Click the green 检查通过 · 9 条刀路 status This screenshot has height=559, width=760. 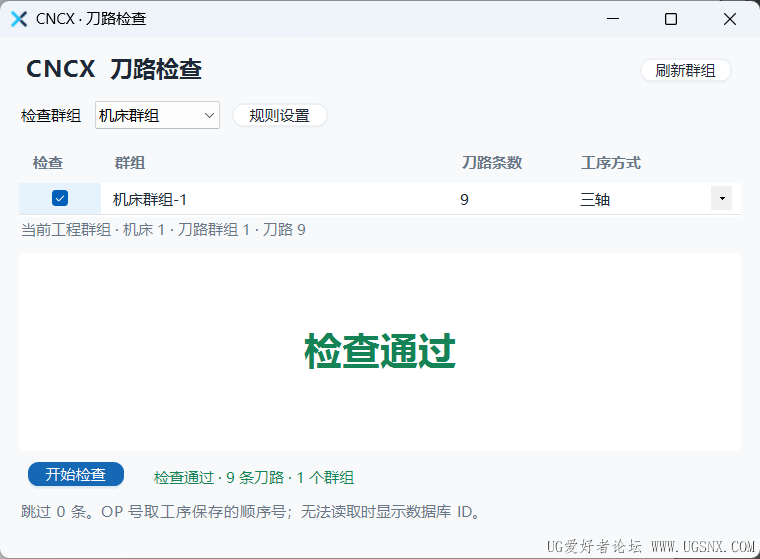[x=254, y=478]
